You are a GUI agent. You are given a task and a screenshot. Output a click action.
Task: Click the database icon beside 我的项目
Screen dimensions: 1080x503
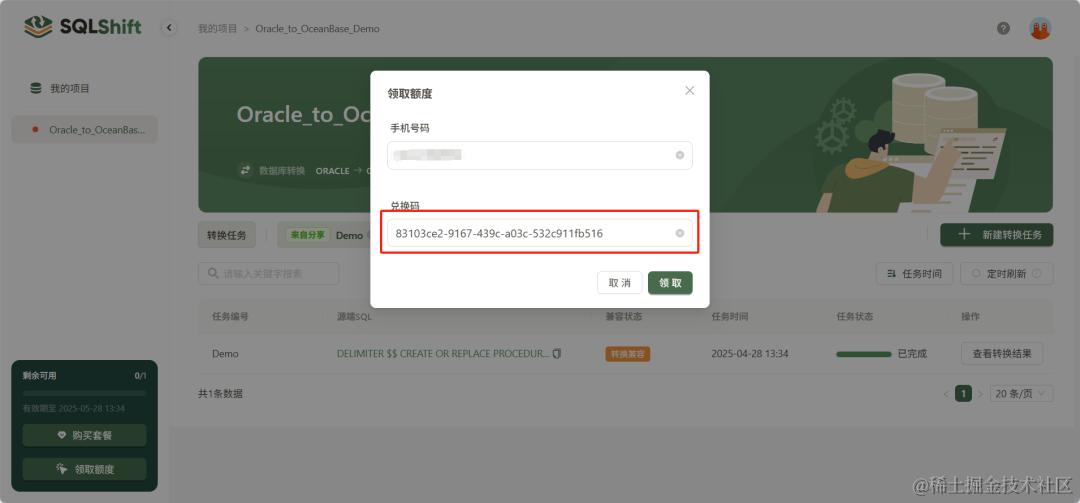coord(36,88)
